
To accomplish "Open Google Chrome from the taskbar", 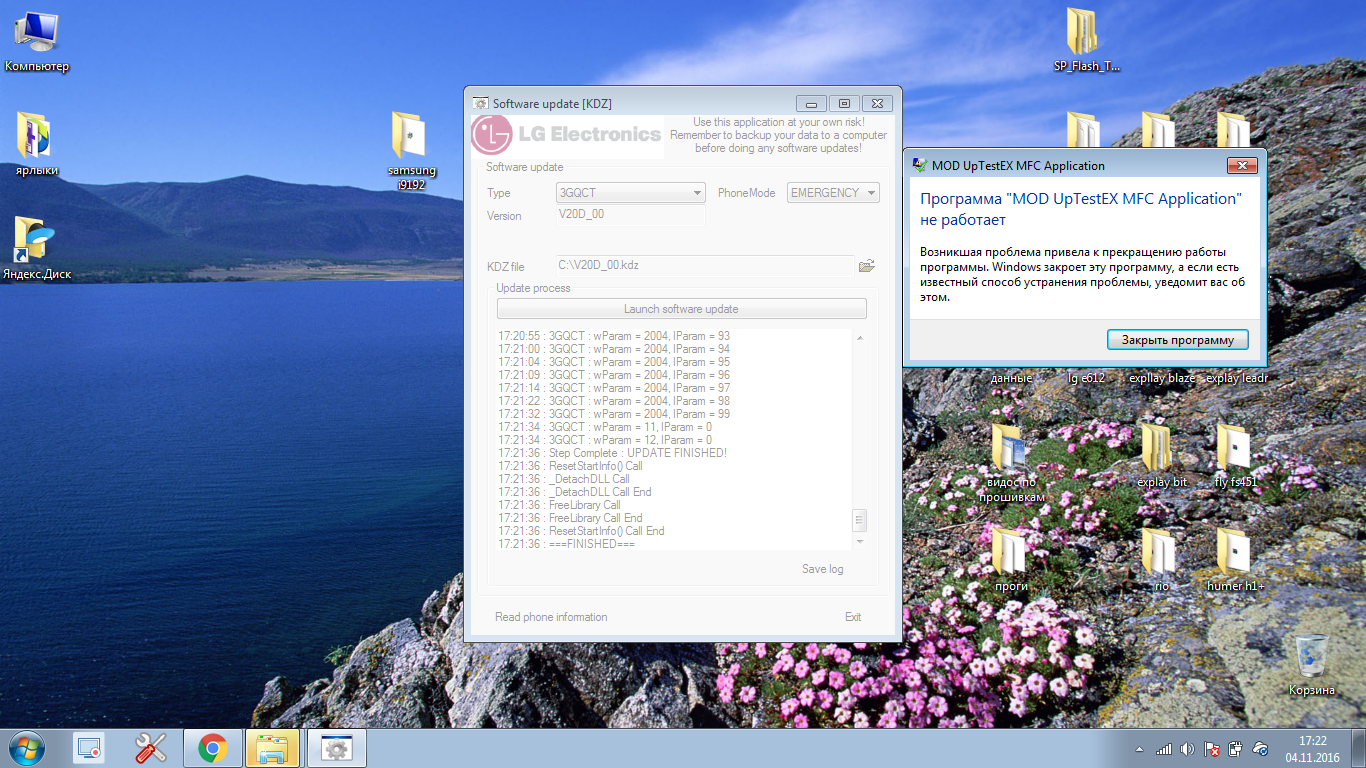I will click(x=212, y=748).
